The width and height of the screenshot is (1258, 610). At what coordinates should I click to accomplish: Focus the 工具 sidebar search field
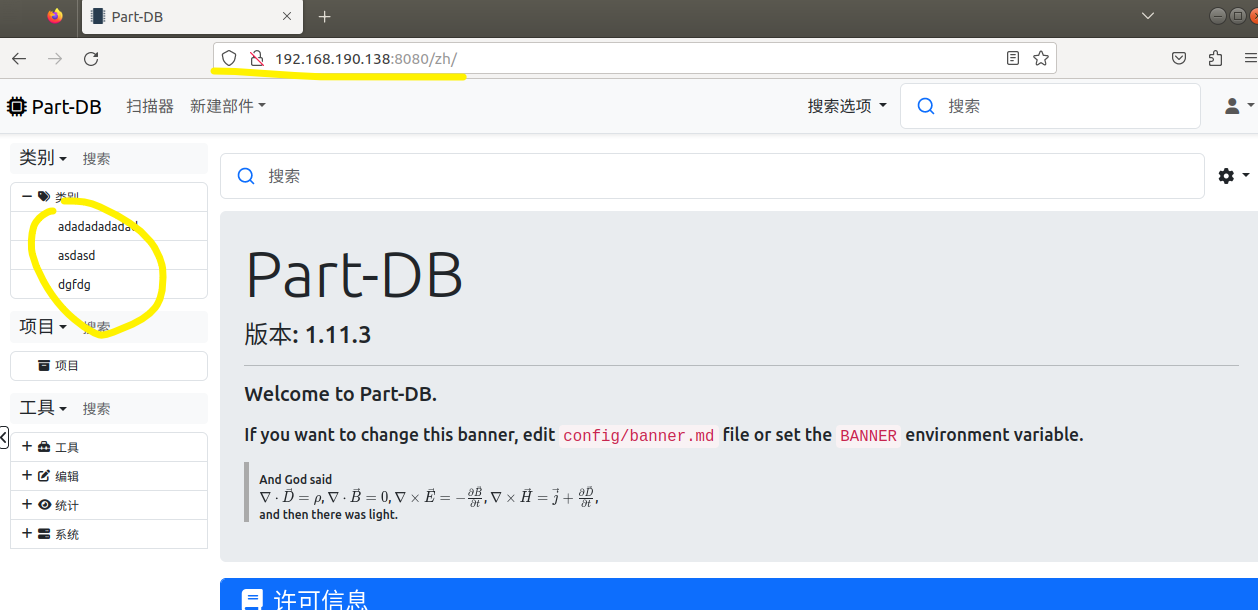pyautogui.click(x=140, y=408)
